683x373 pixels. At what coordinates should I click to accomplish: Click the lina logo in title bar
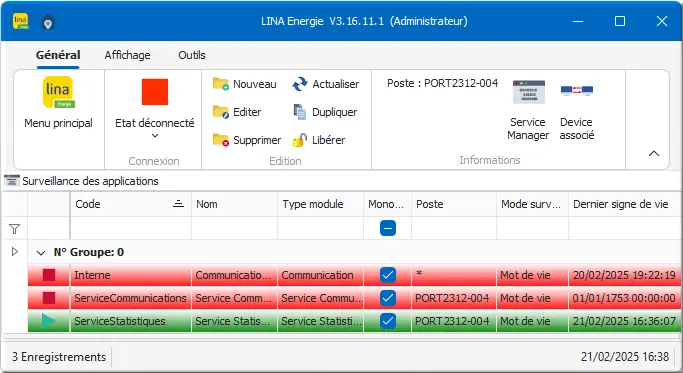(20, 21)
